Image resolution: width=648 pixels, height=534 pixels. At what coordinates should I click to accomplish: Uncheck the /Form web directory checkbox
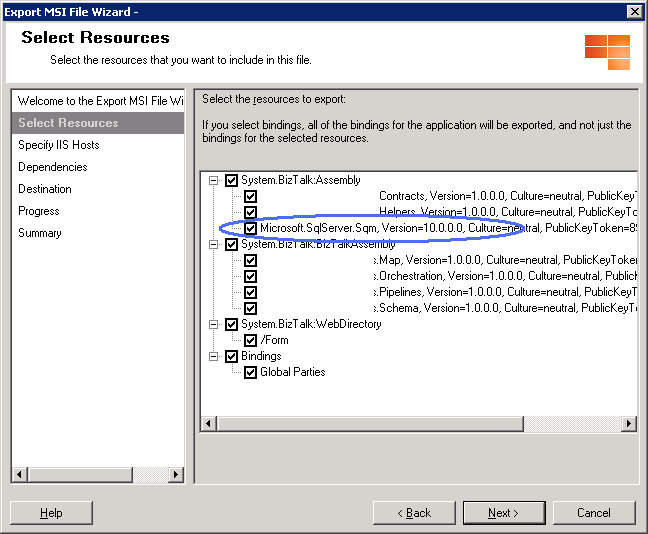[251, 340]
